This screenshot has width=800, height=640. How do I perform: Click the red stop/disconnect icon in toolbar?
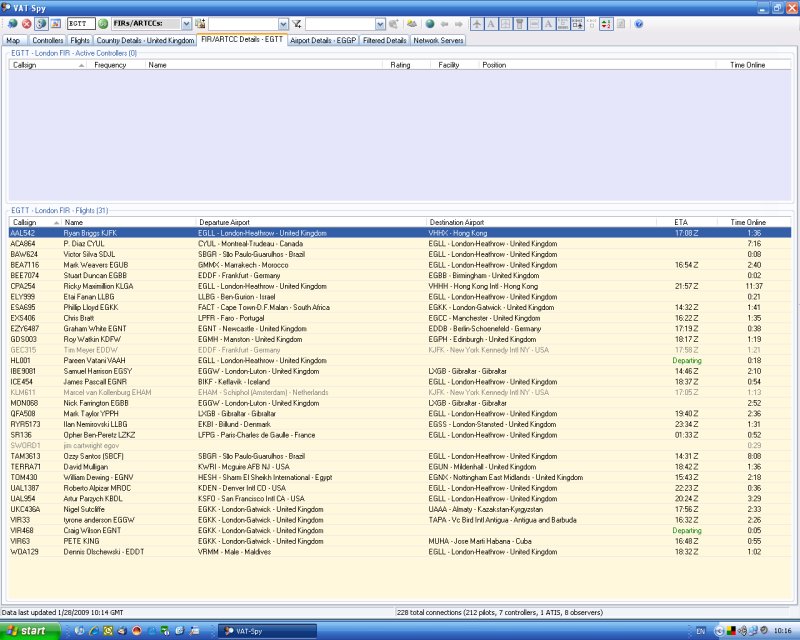coord(26,23)
